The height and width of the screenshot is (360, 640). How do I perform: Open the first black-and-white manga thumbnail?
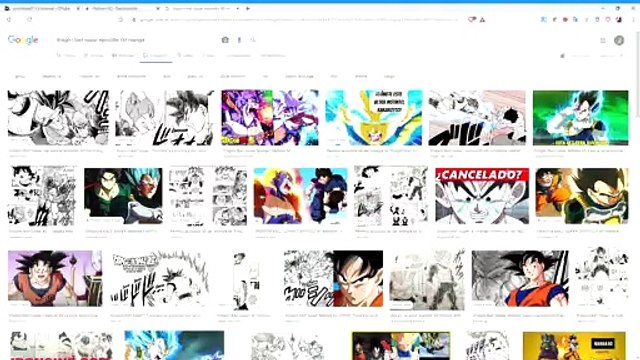click(58, 118)
